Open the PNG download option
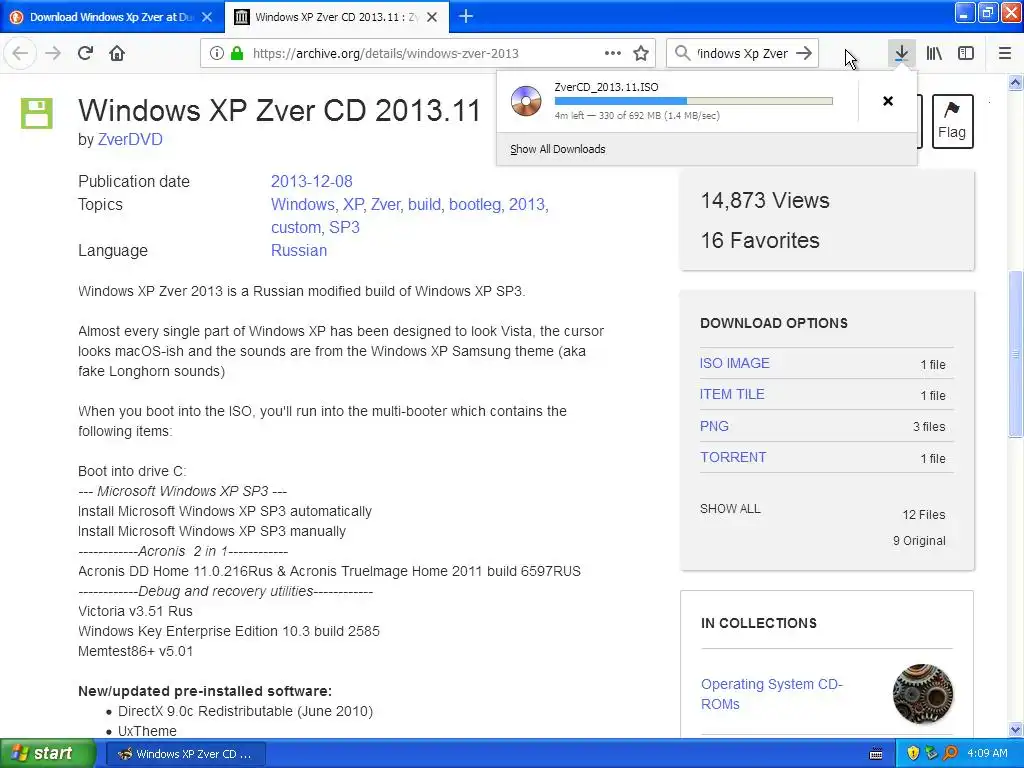 714,426
